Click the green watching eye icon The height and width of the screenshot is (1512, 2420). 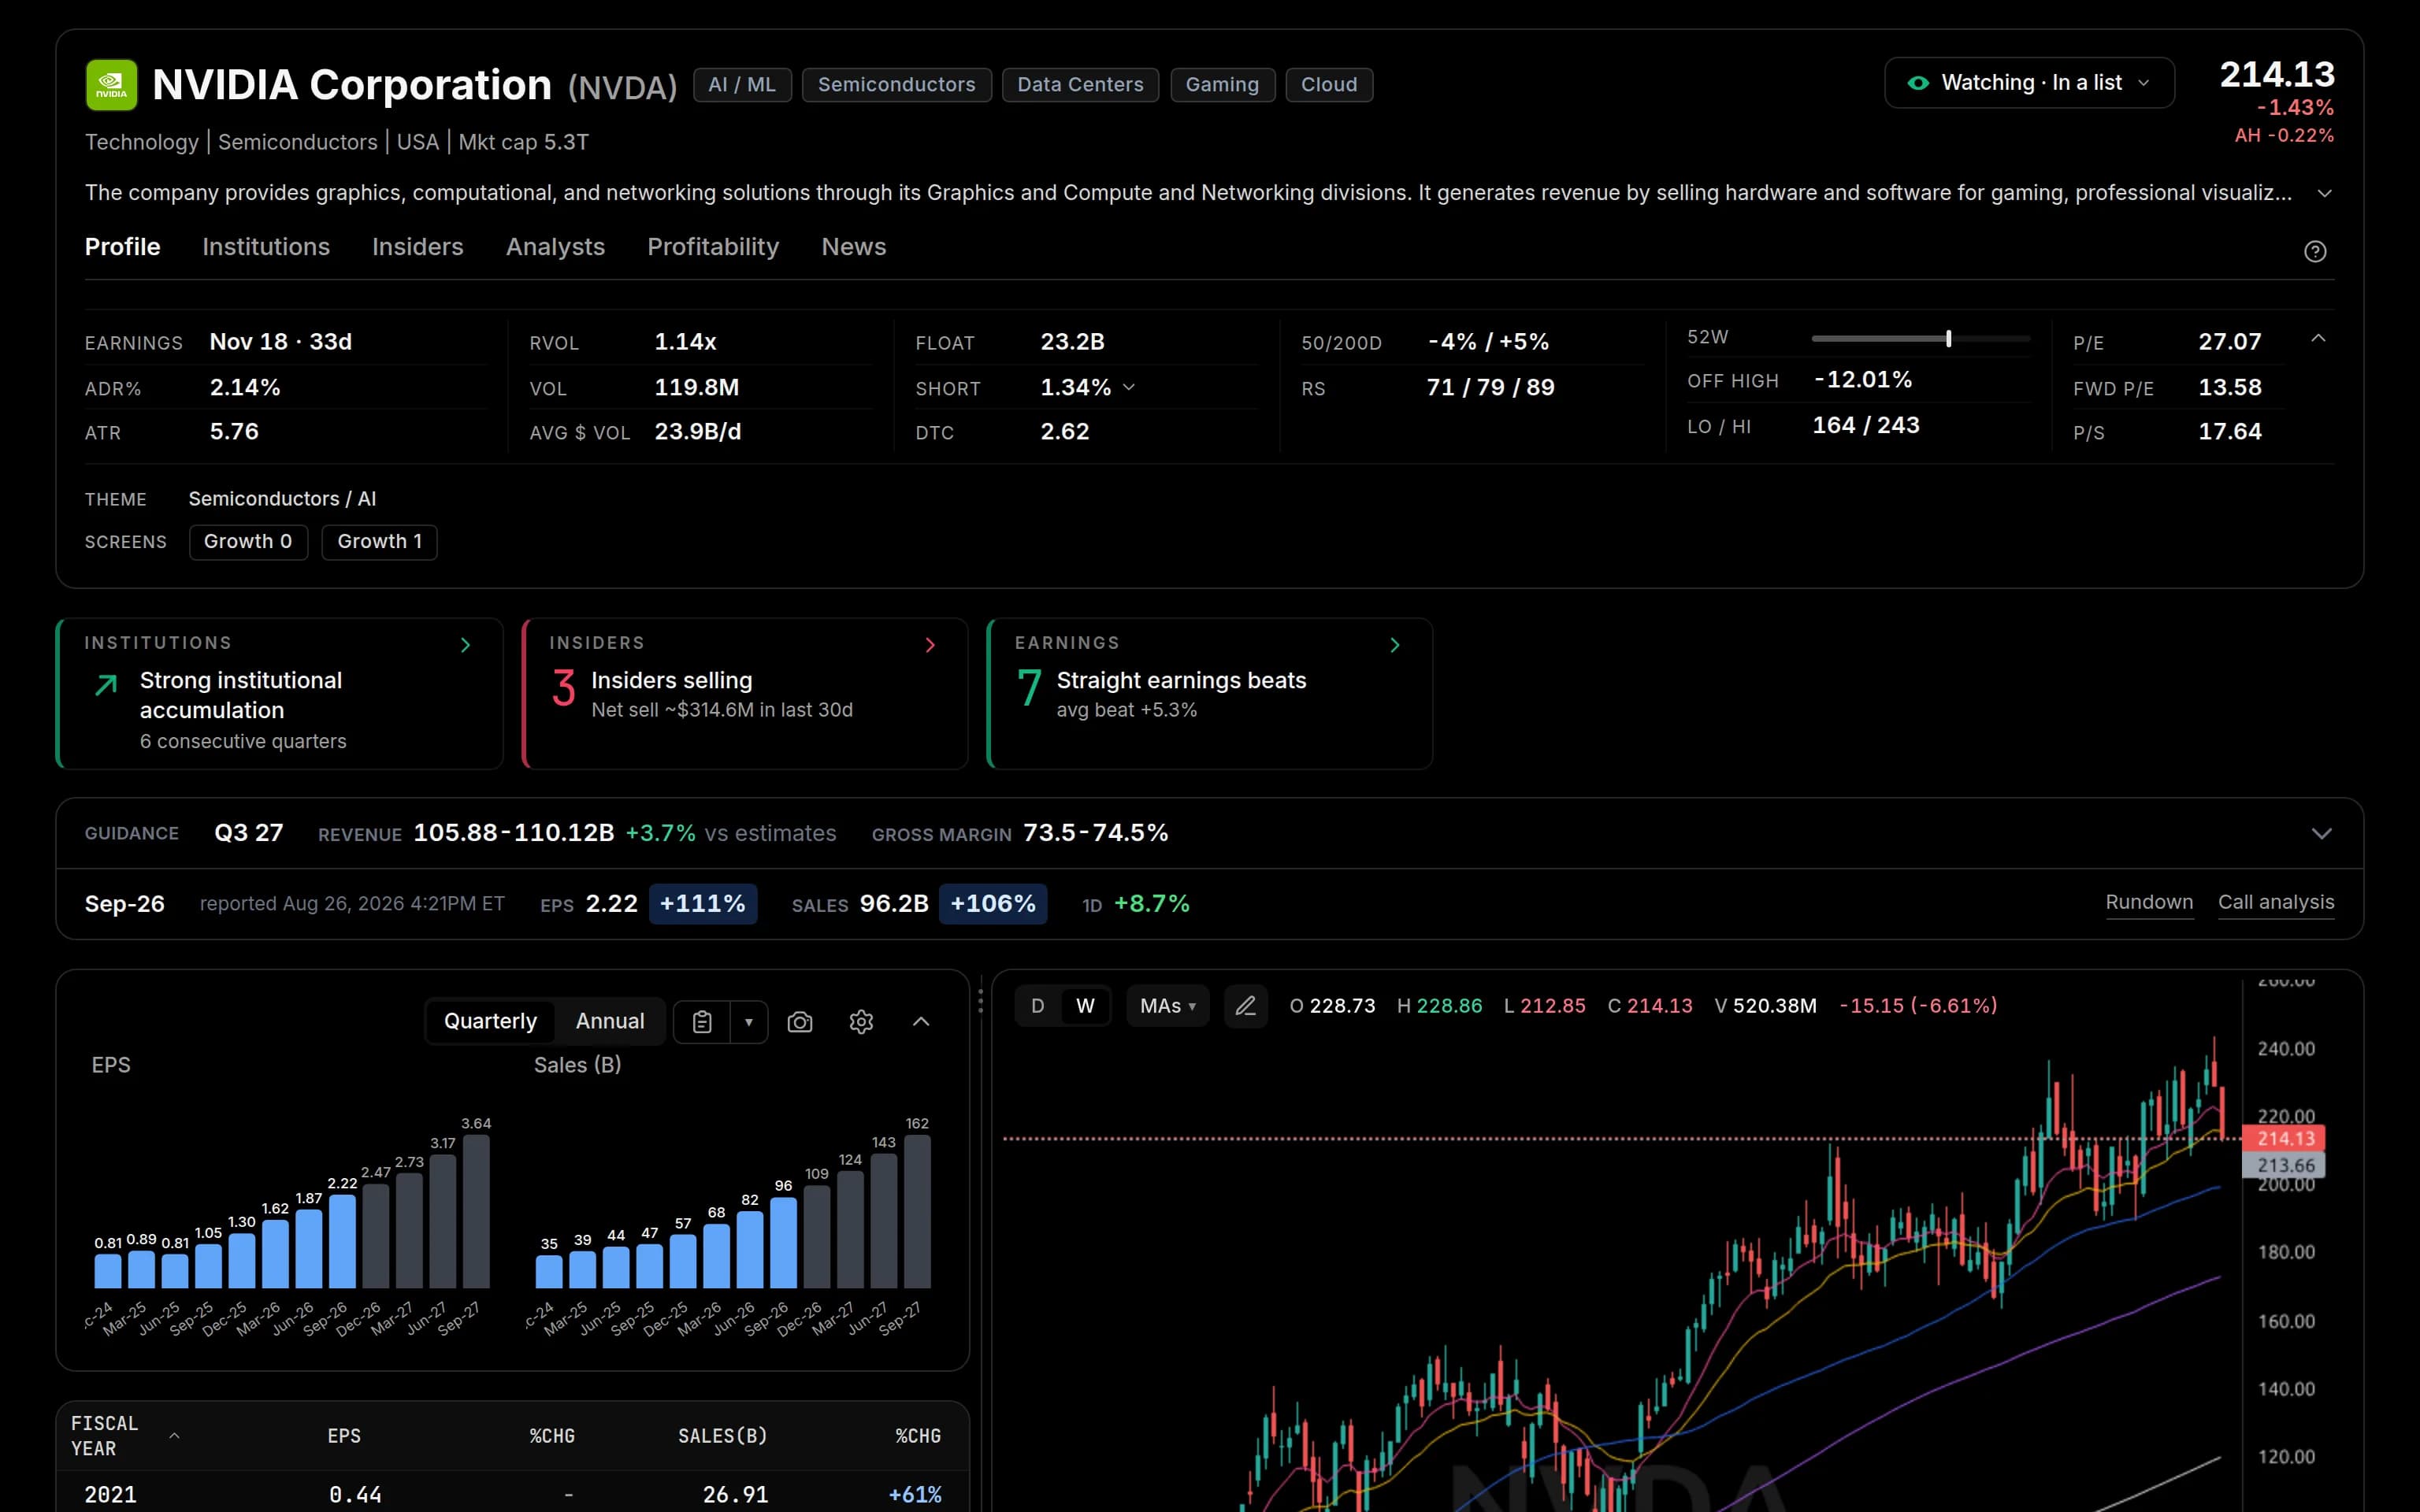[1918, 83]
